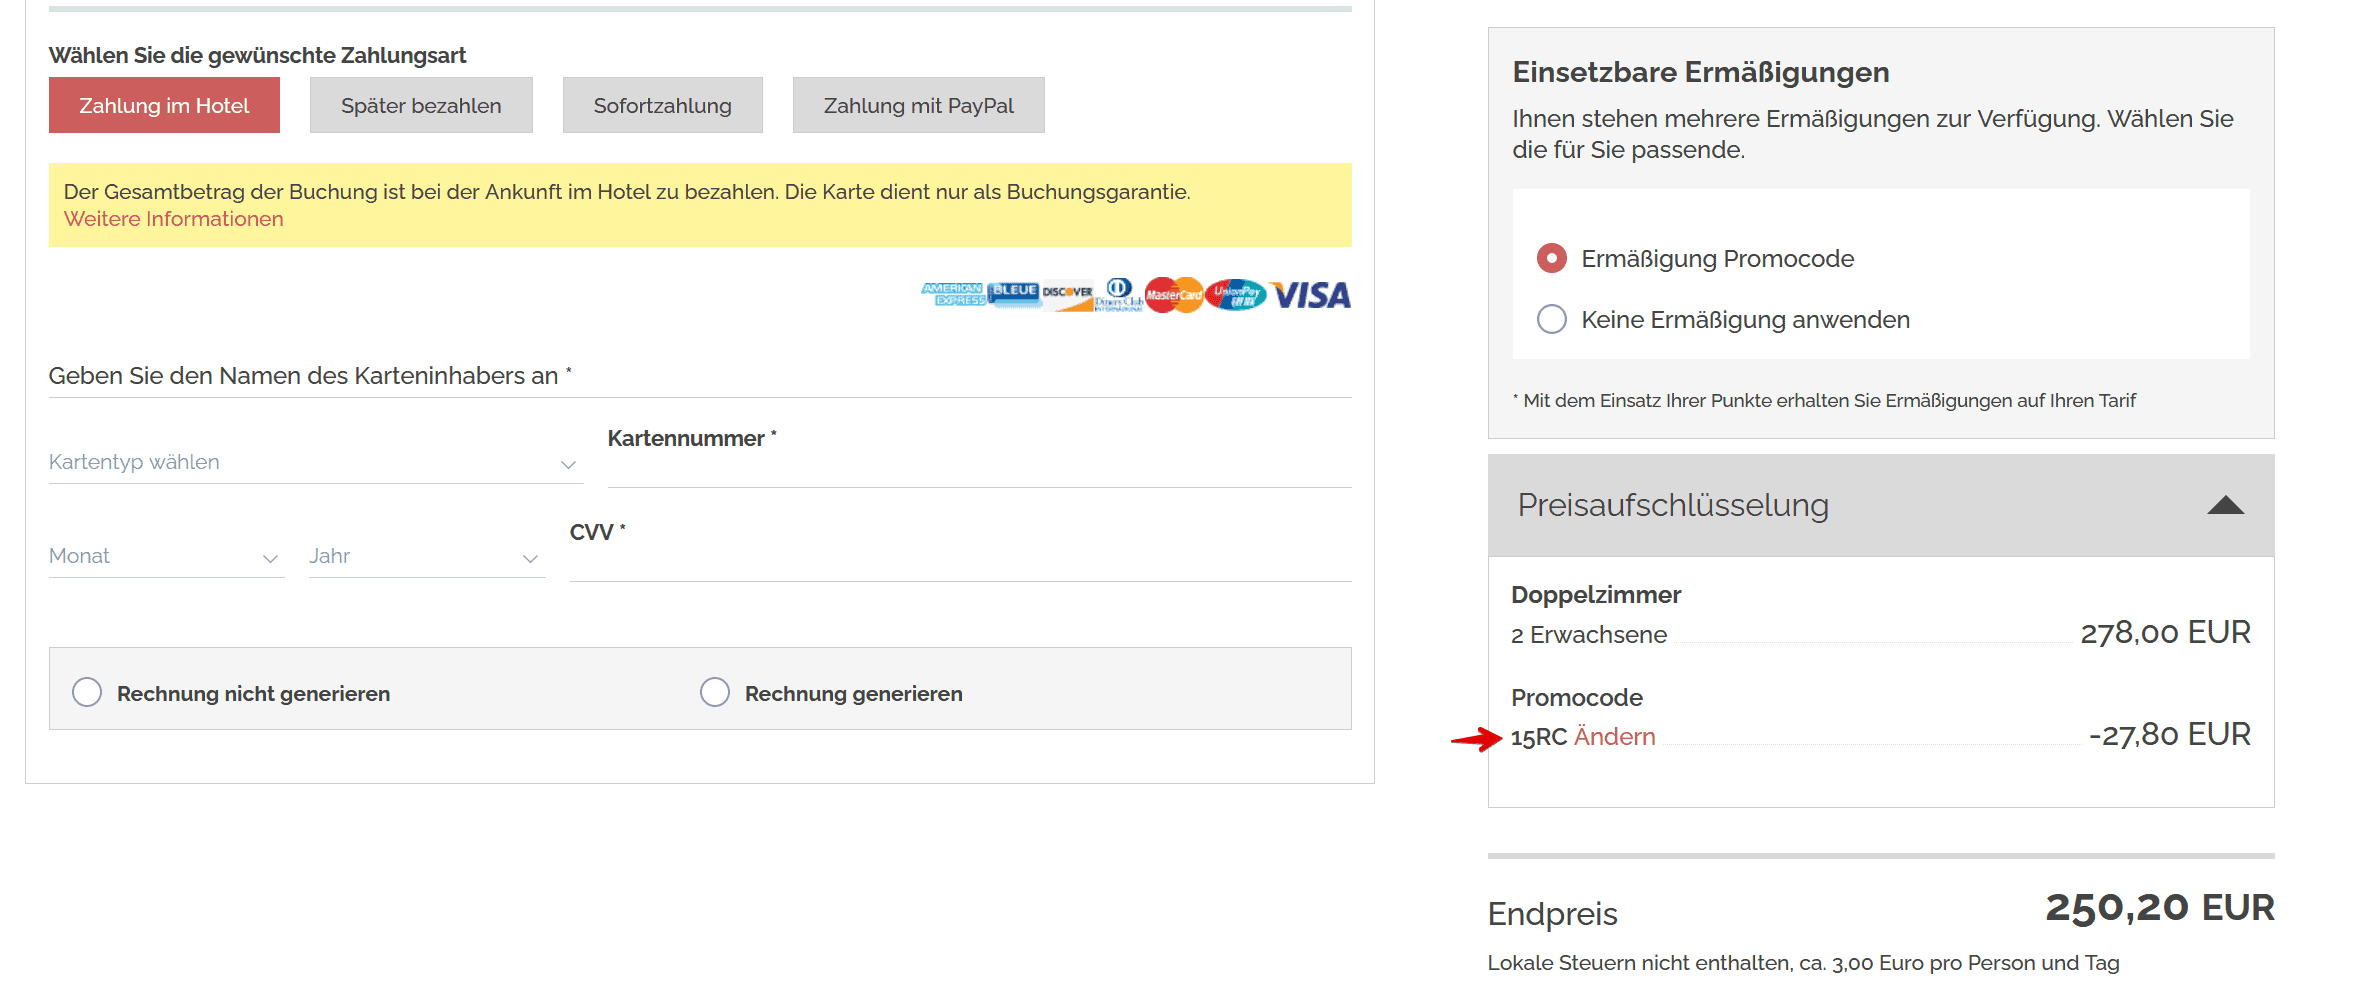Image resolution: width=2360 pixels, height=997 pixels.
Task: Open the Jahr expiry dropdown
Action: click(x=426, y=557)
